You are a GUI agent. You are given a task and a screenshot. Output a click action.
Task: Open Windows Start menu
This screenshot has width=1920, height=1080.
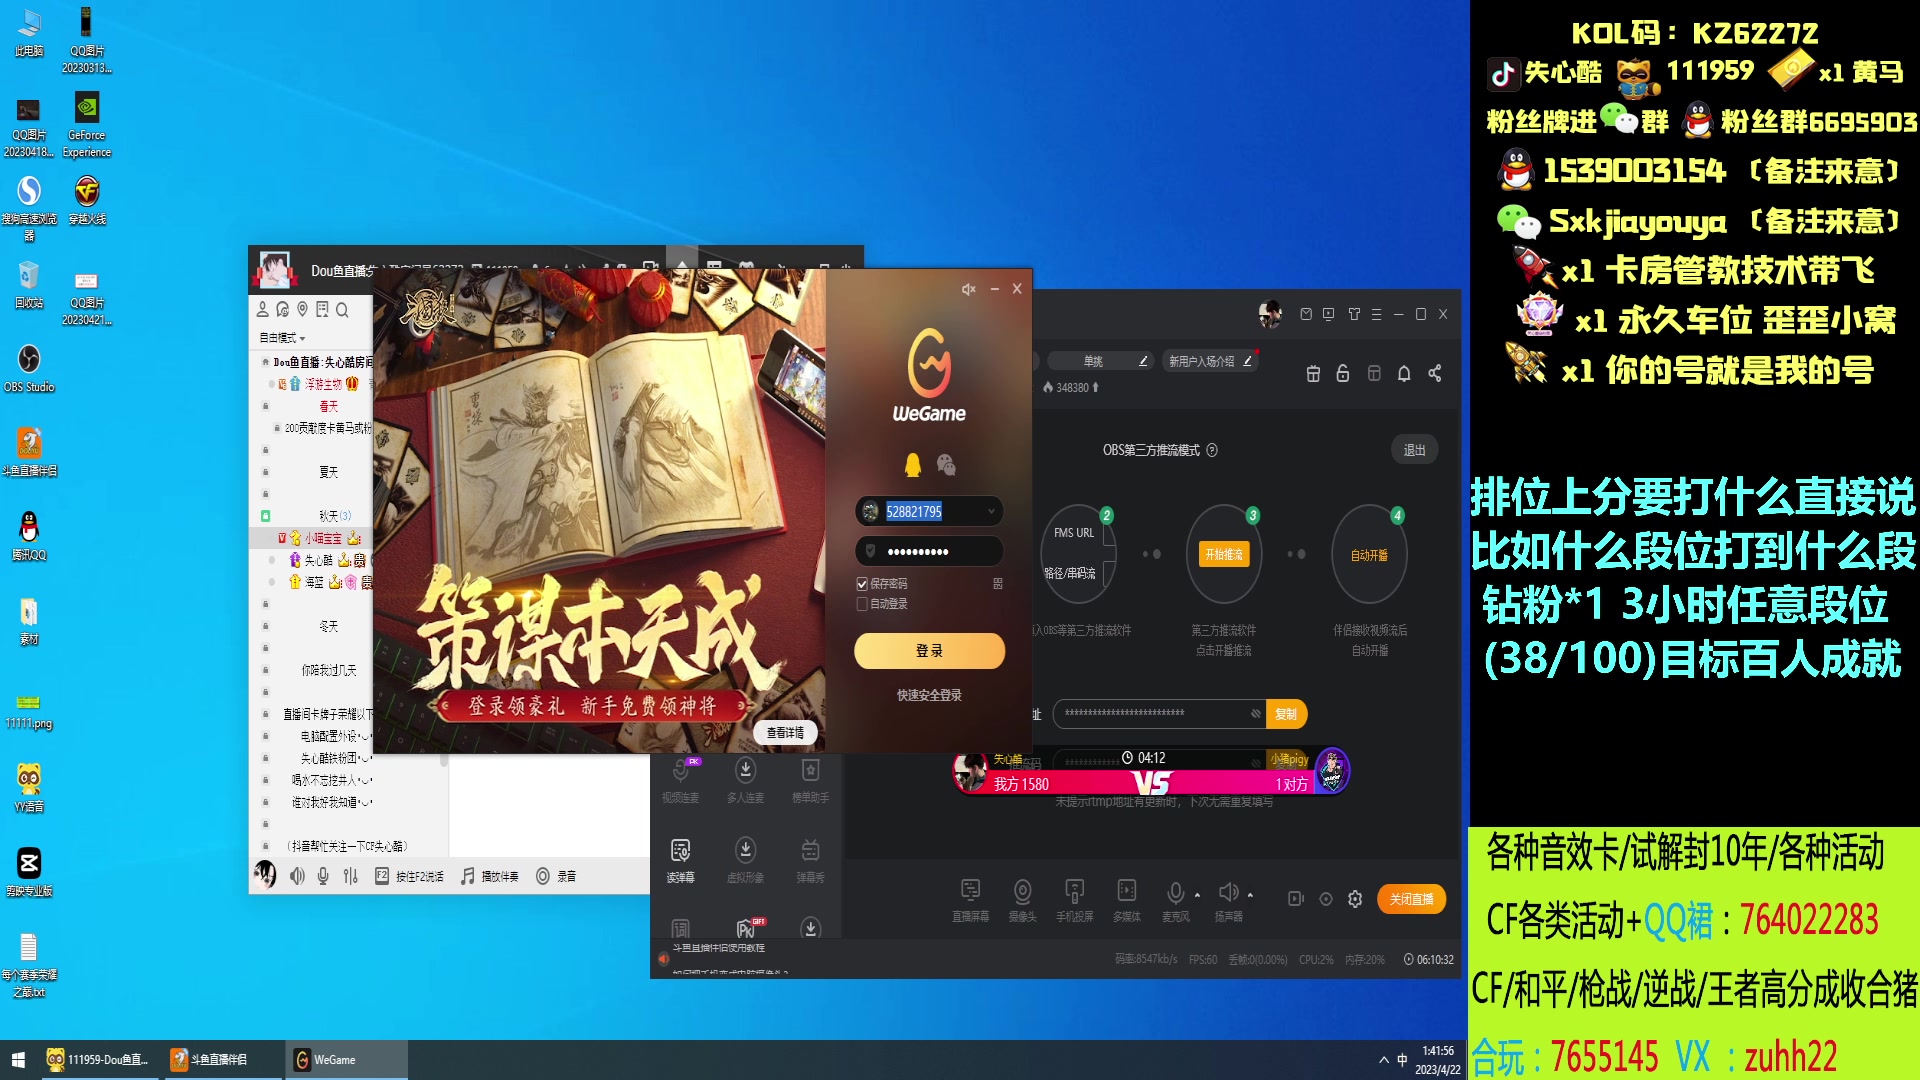pyautogui.click(x=18, y=1060)
